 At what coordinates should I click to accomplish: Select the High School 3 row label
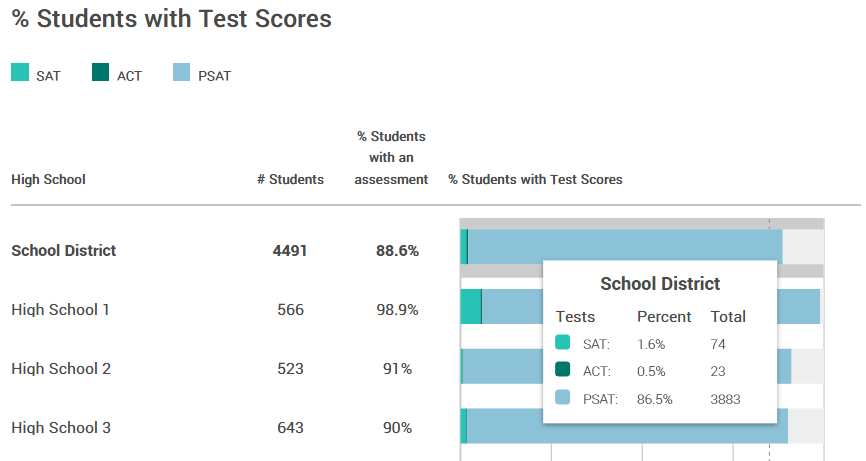61,428
